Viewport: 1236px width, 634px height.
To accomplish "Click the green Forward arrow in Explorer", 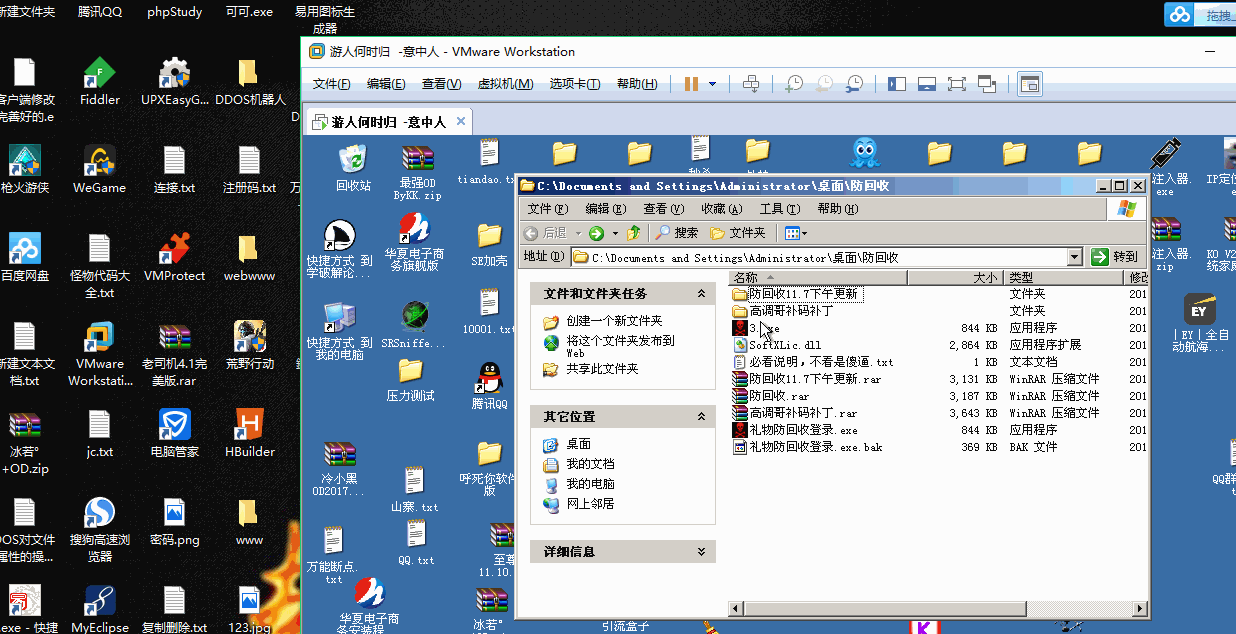I will click(596, 233).
